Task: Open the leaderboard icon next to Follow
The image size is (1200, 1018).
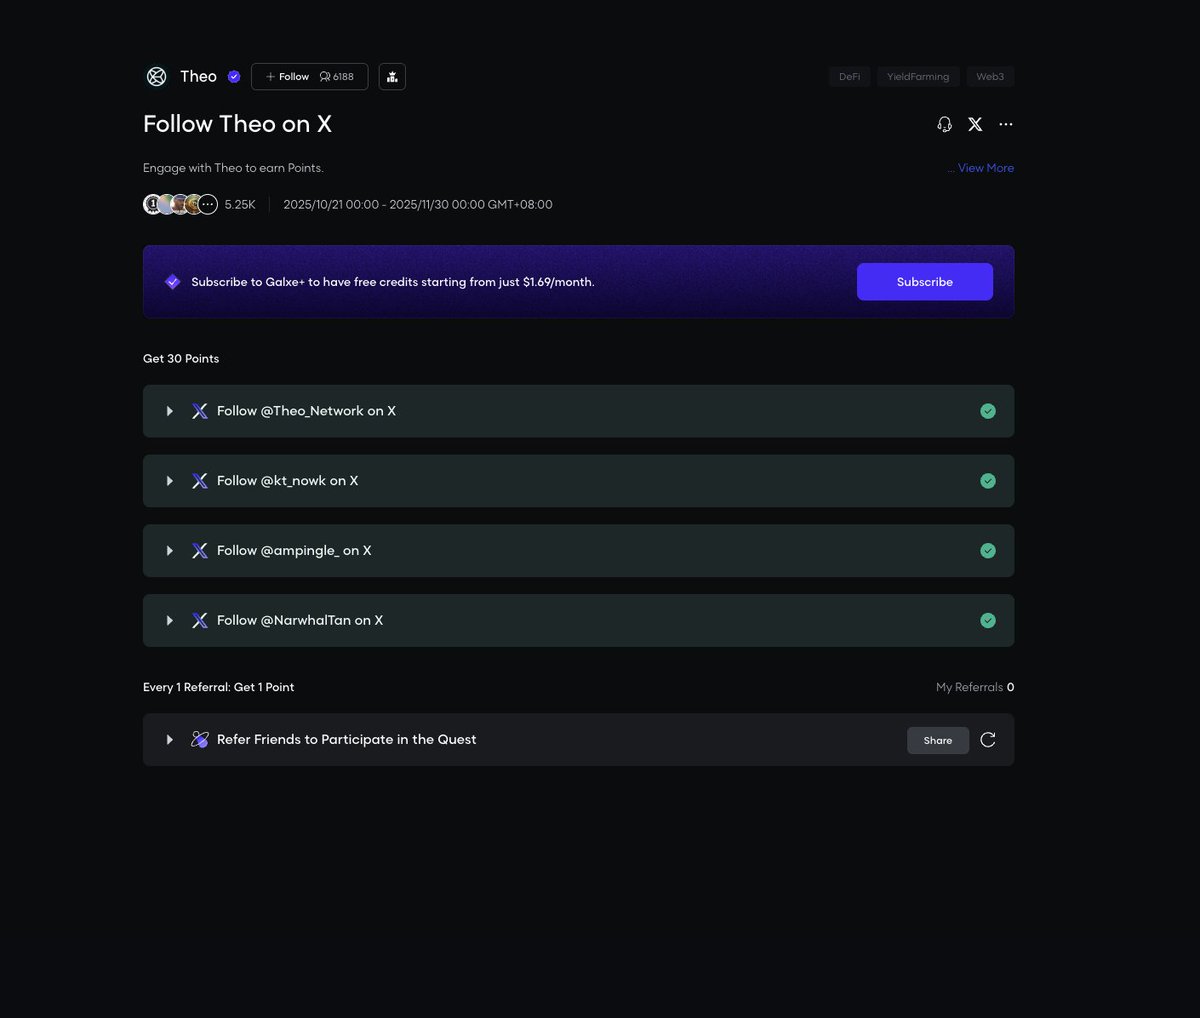Action: click(392, 77)
